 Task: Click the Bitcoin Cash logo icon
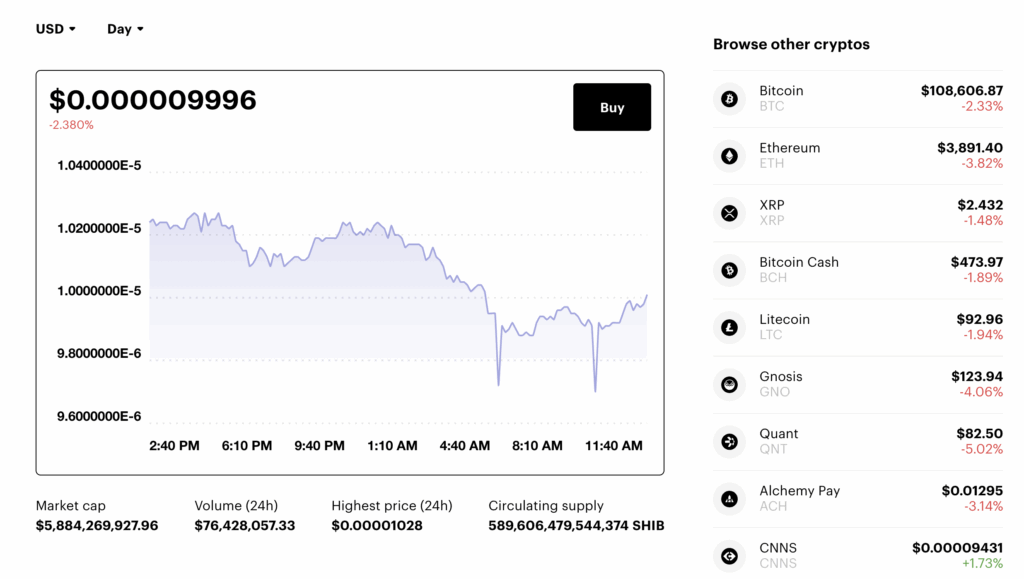[729, 270]
